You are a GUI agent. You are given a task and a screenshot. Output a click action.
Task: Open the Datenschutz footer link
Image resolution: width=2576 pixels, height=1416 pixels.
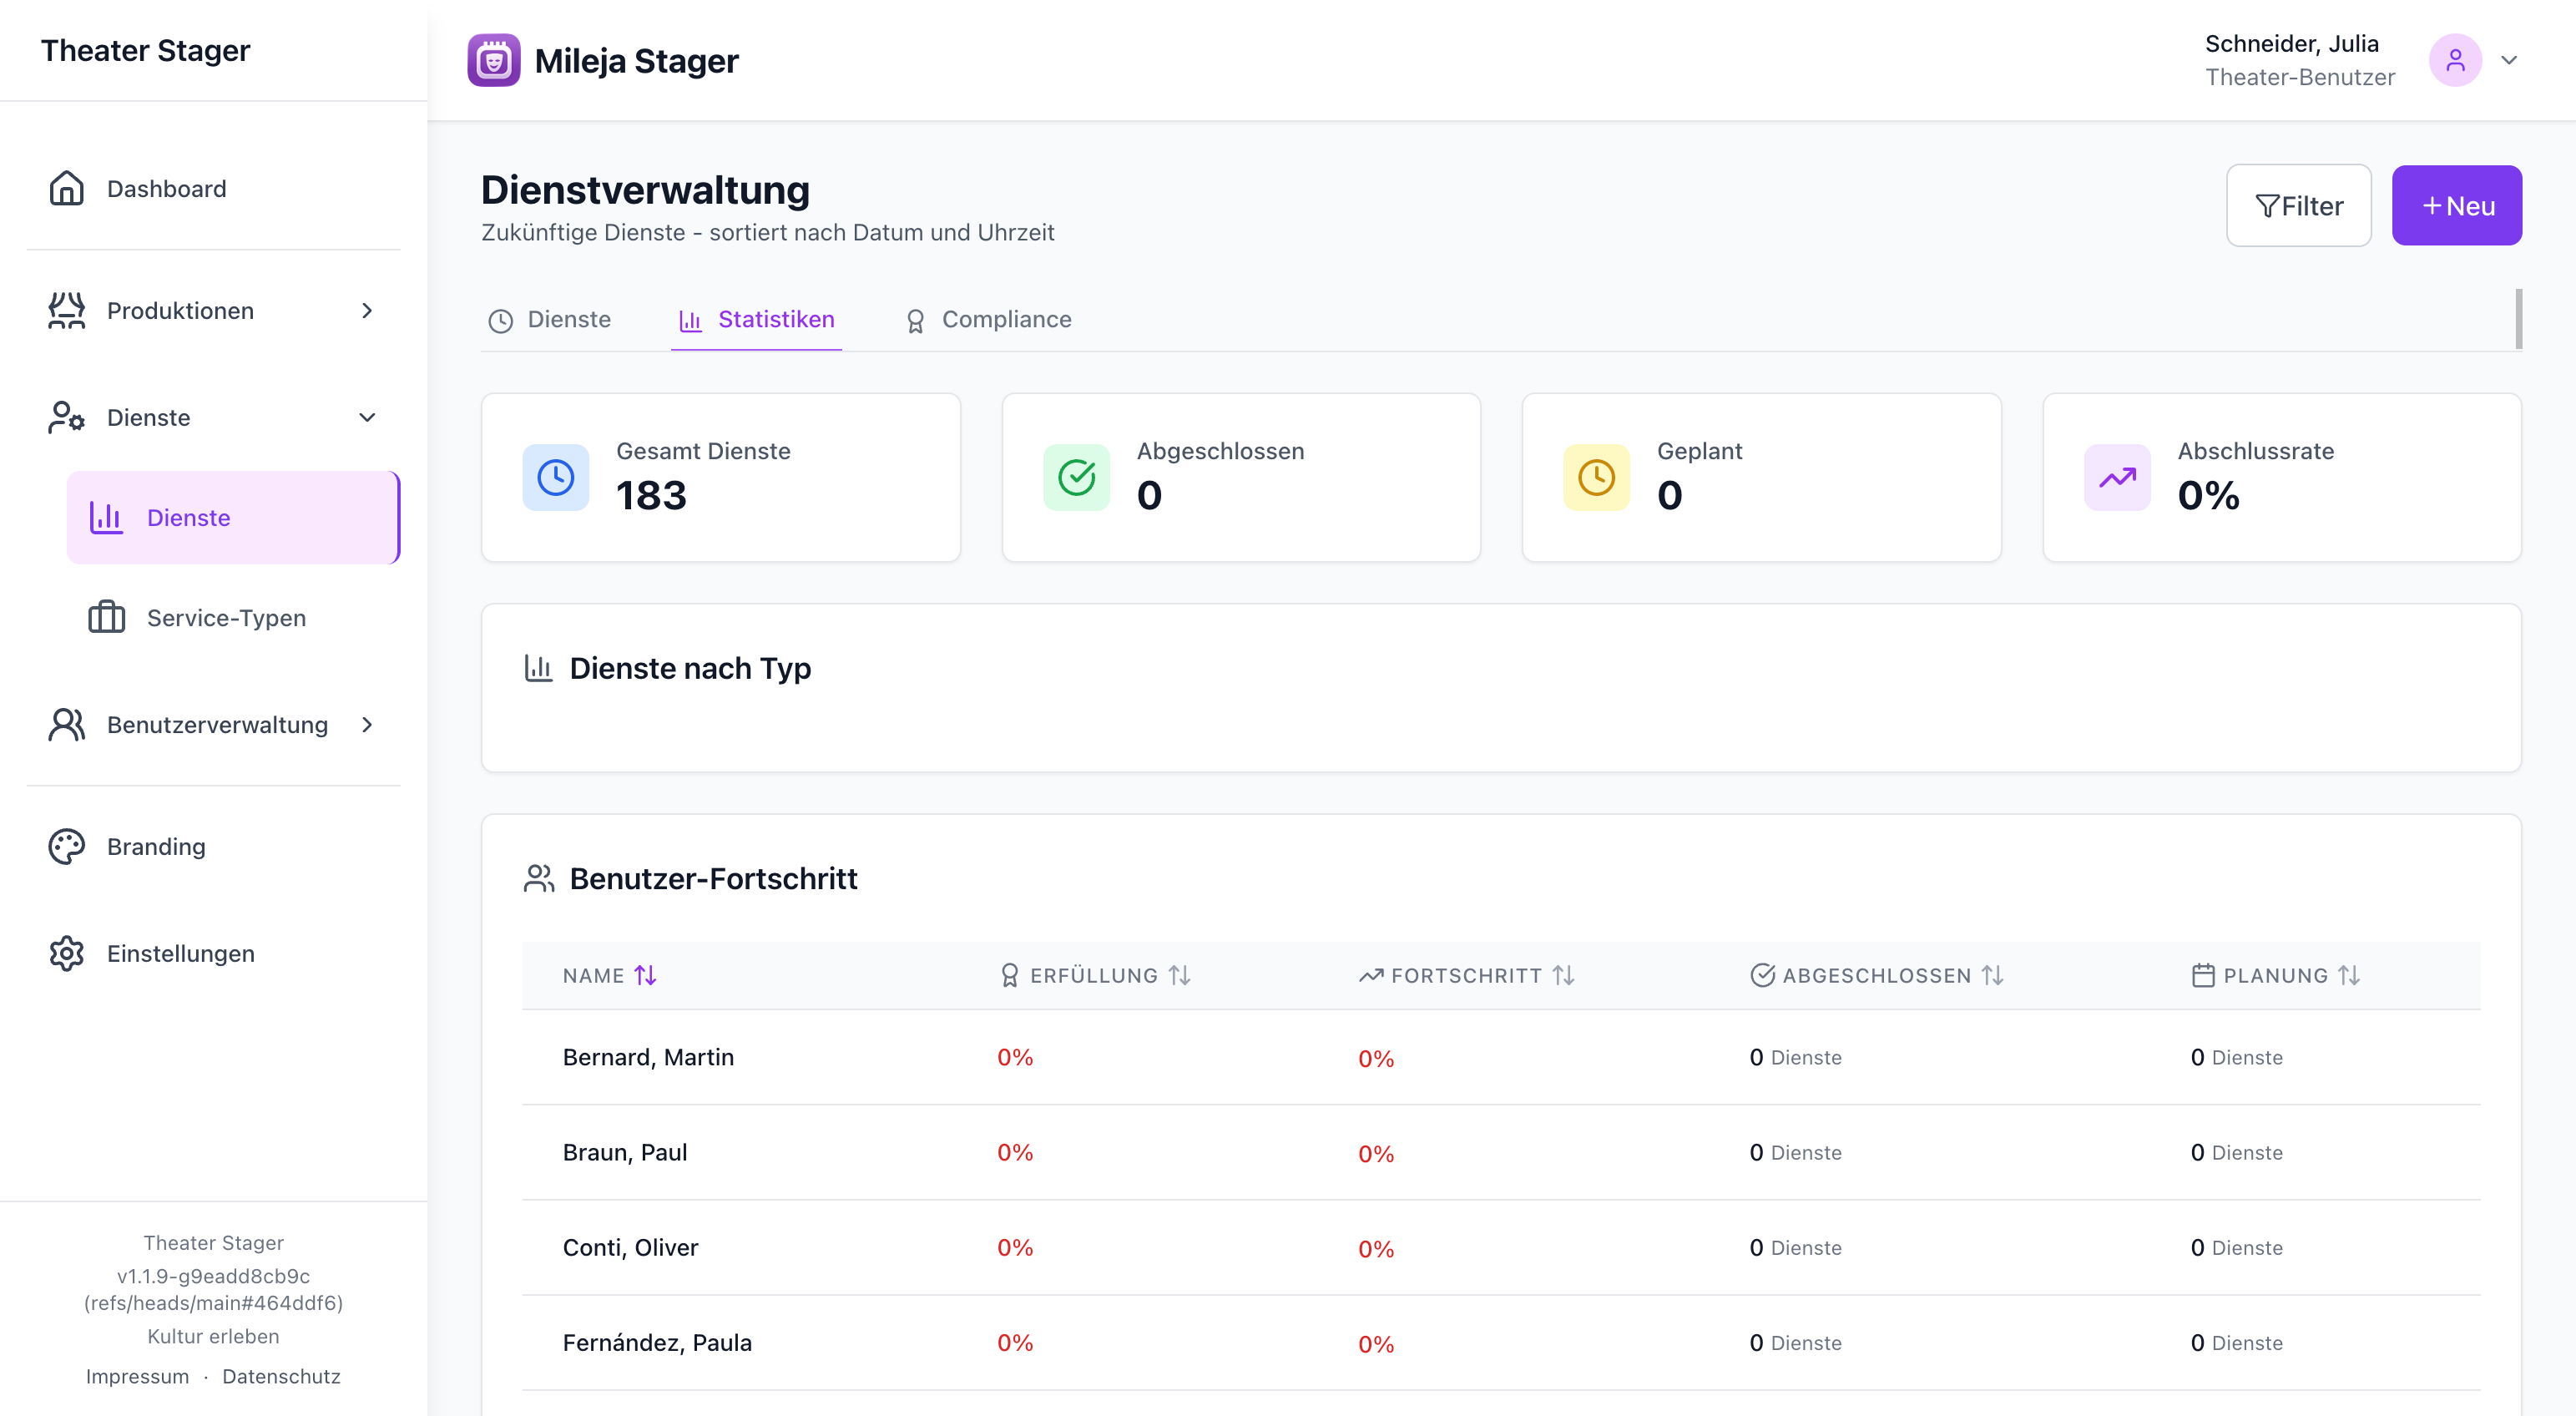(281, 1376)
